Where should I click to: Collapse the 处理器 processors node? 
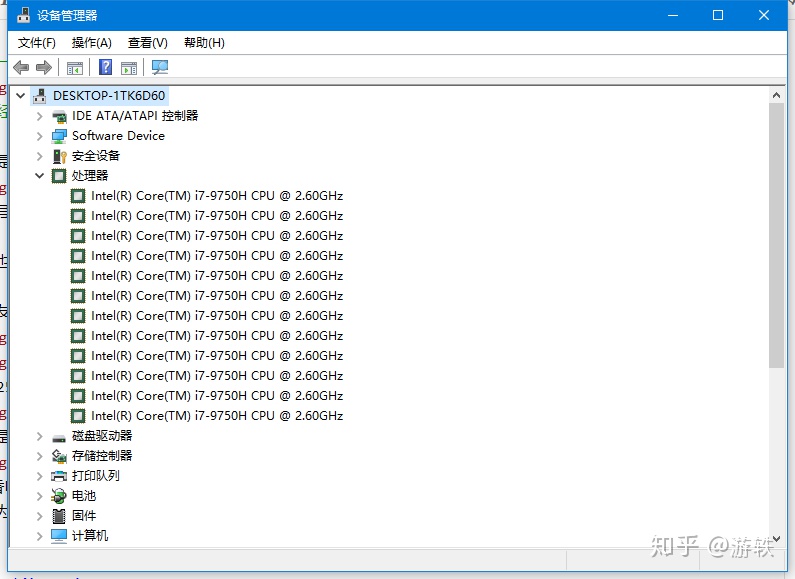click(x=40, y=176)
